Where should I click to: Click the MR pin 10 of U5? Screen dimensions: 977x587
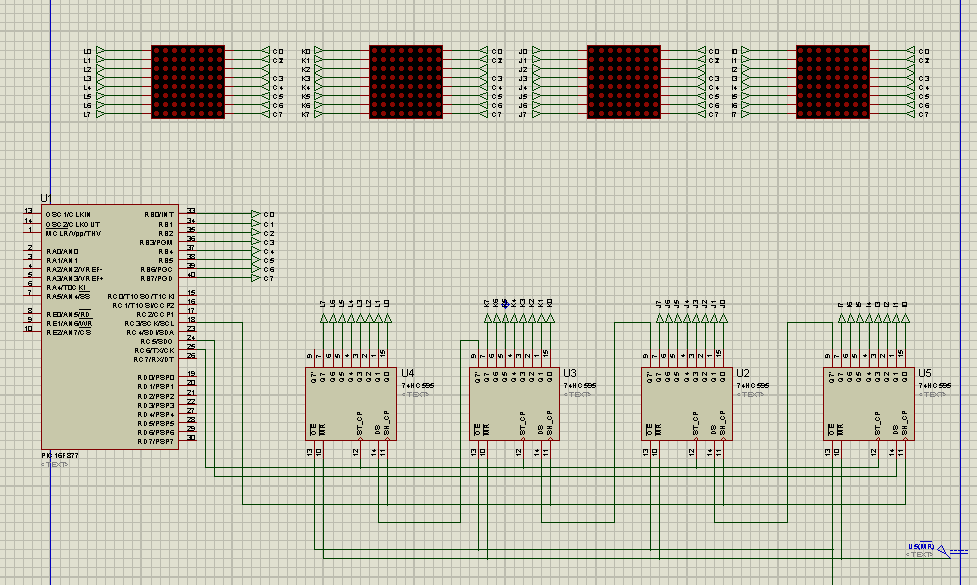pyautogui.click(x=841, y=449)
